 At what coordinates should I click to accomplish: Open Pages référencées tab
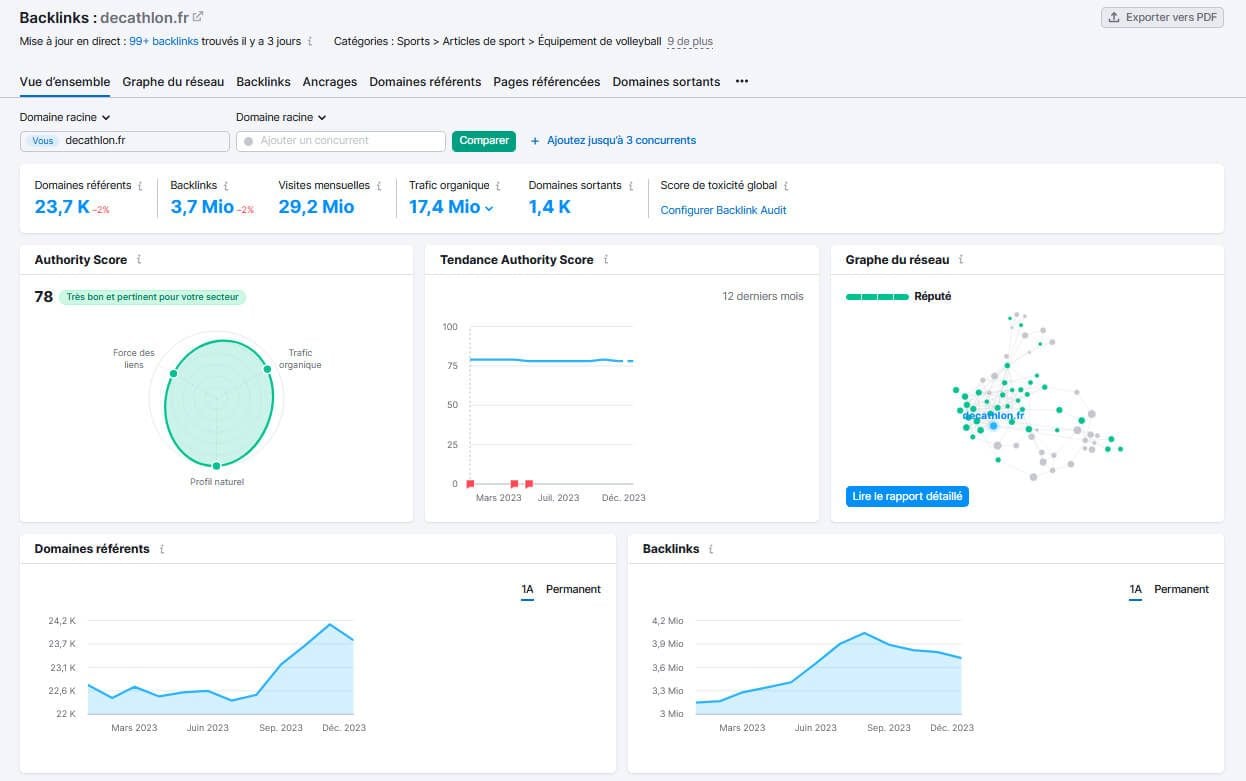(x=547, y=82)
